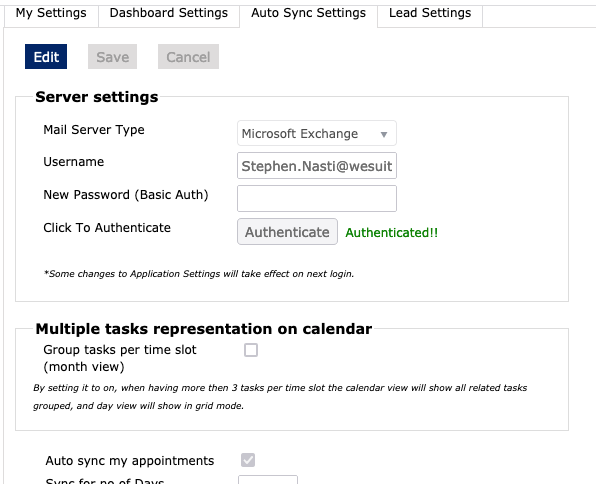This screenshot has height=484, width=596.
Task: Open the Mail Server Type dropdown
Action: (317, 133)
